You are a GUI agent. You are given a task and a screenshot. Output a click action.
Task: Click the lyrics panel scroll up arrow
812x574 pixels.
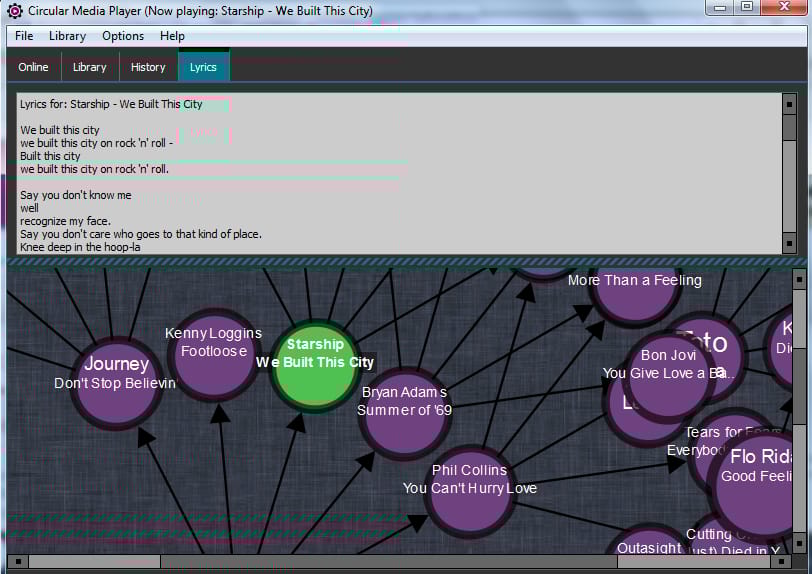tap(789, 104)
